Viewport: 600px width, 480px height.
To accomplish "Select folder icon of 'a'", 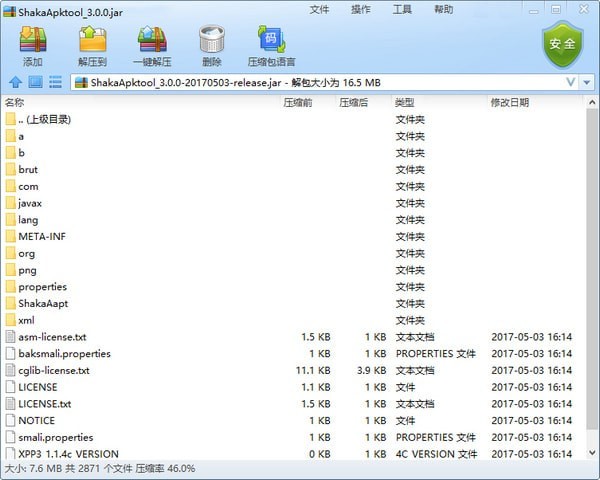I will coord(11,136).
